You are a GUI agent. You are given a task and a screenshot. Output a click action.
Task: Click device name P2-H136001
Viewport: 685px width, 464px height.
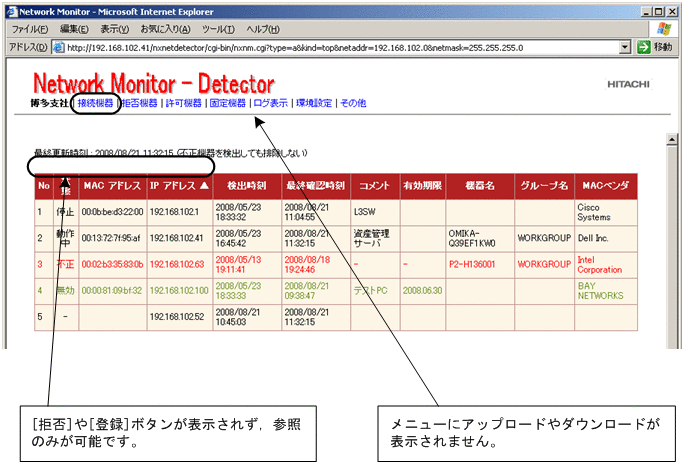[x=472, y=265]
